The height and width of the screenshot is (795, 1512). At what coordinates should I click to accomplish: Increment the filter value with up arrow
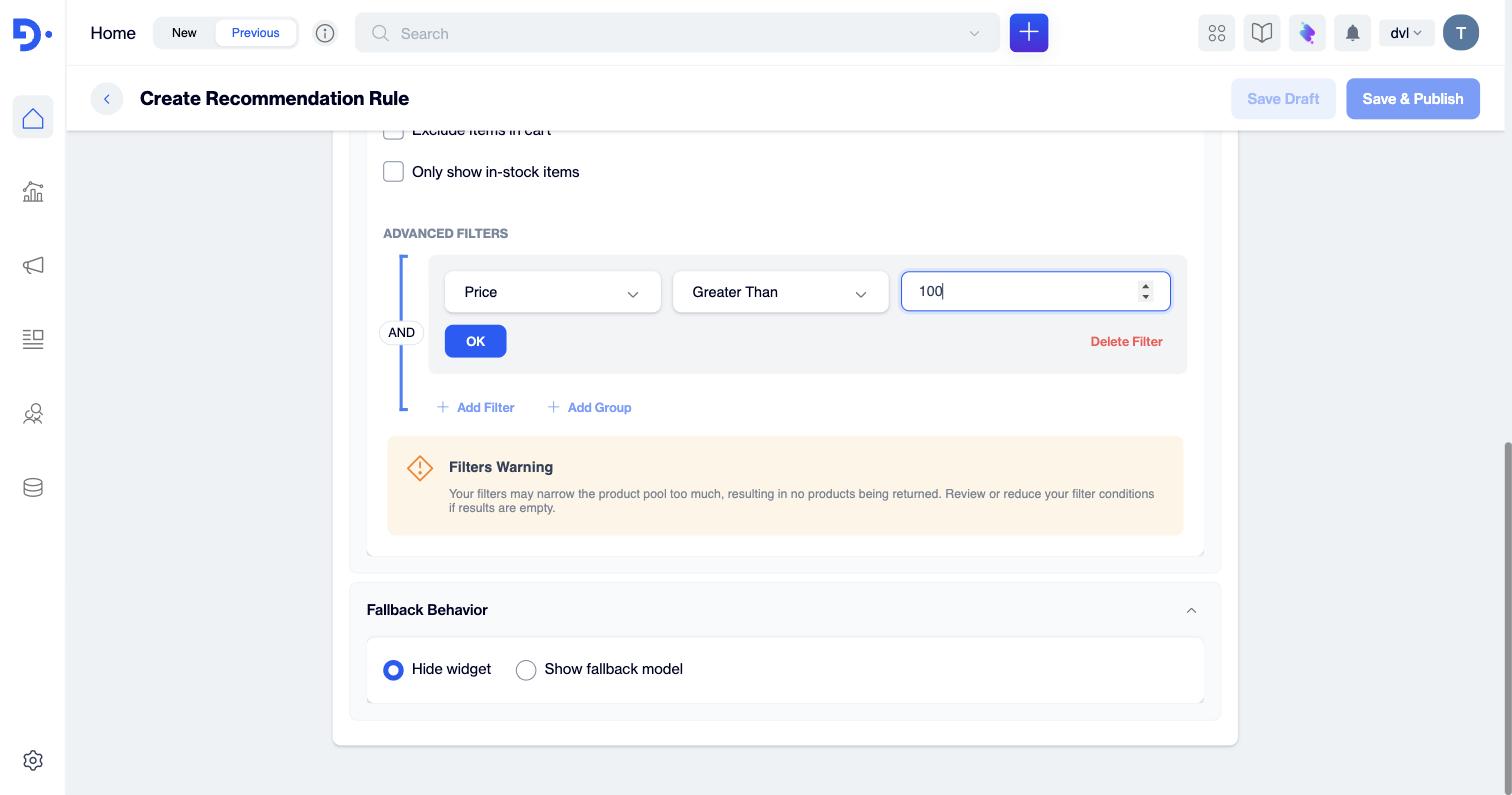(x=1146, y=286)
